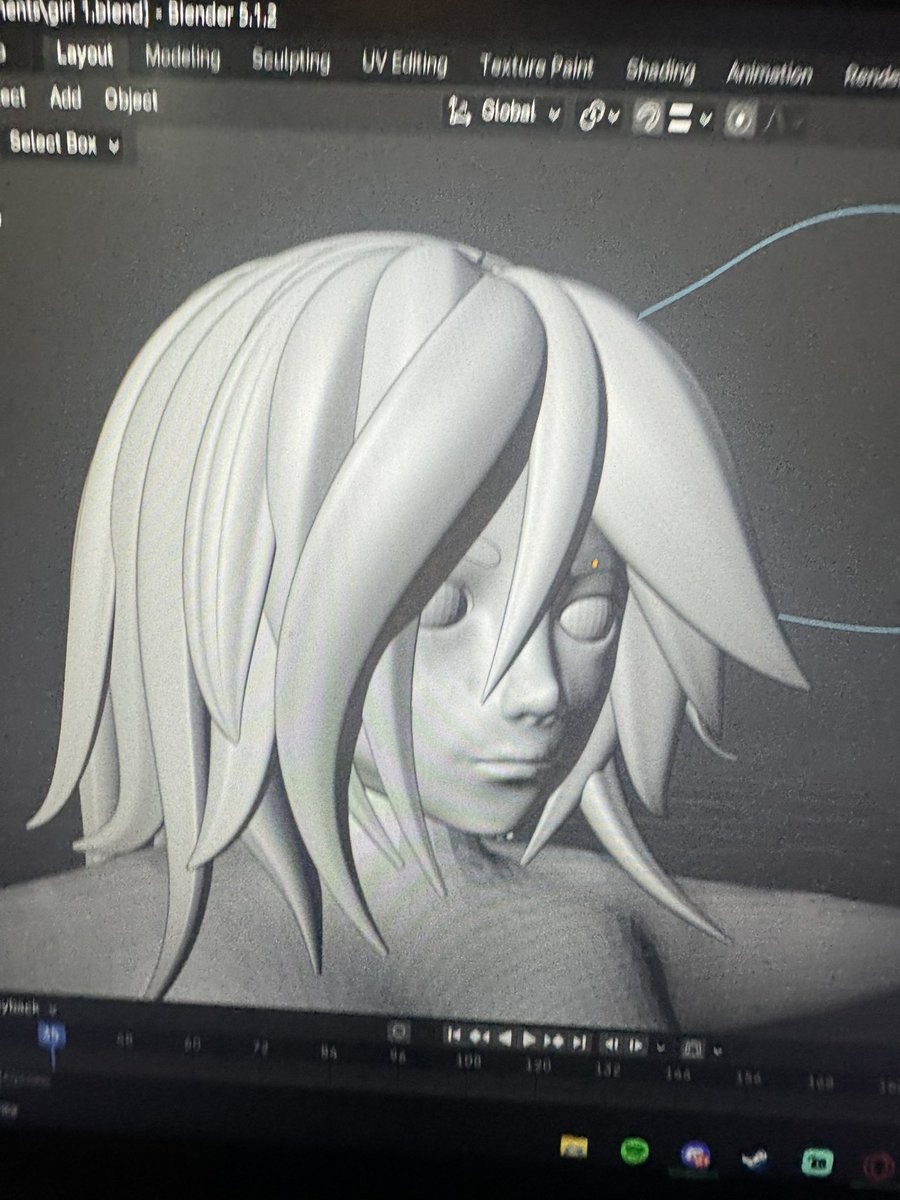The image size is (900, 1200).
Task: Open the pivot point dropdown
Action: coord(598,117)
